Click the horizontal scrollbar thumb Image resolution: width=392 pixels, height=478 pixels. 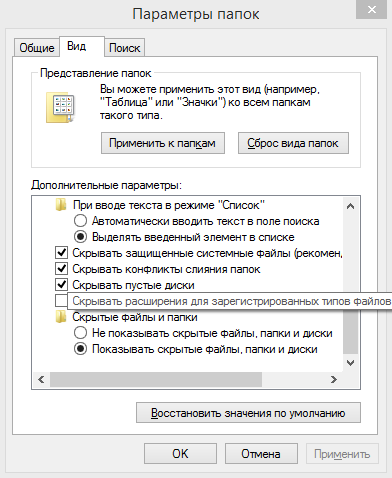[156, 379]
